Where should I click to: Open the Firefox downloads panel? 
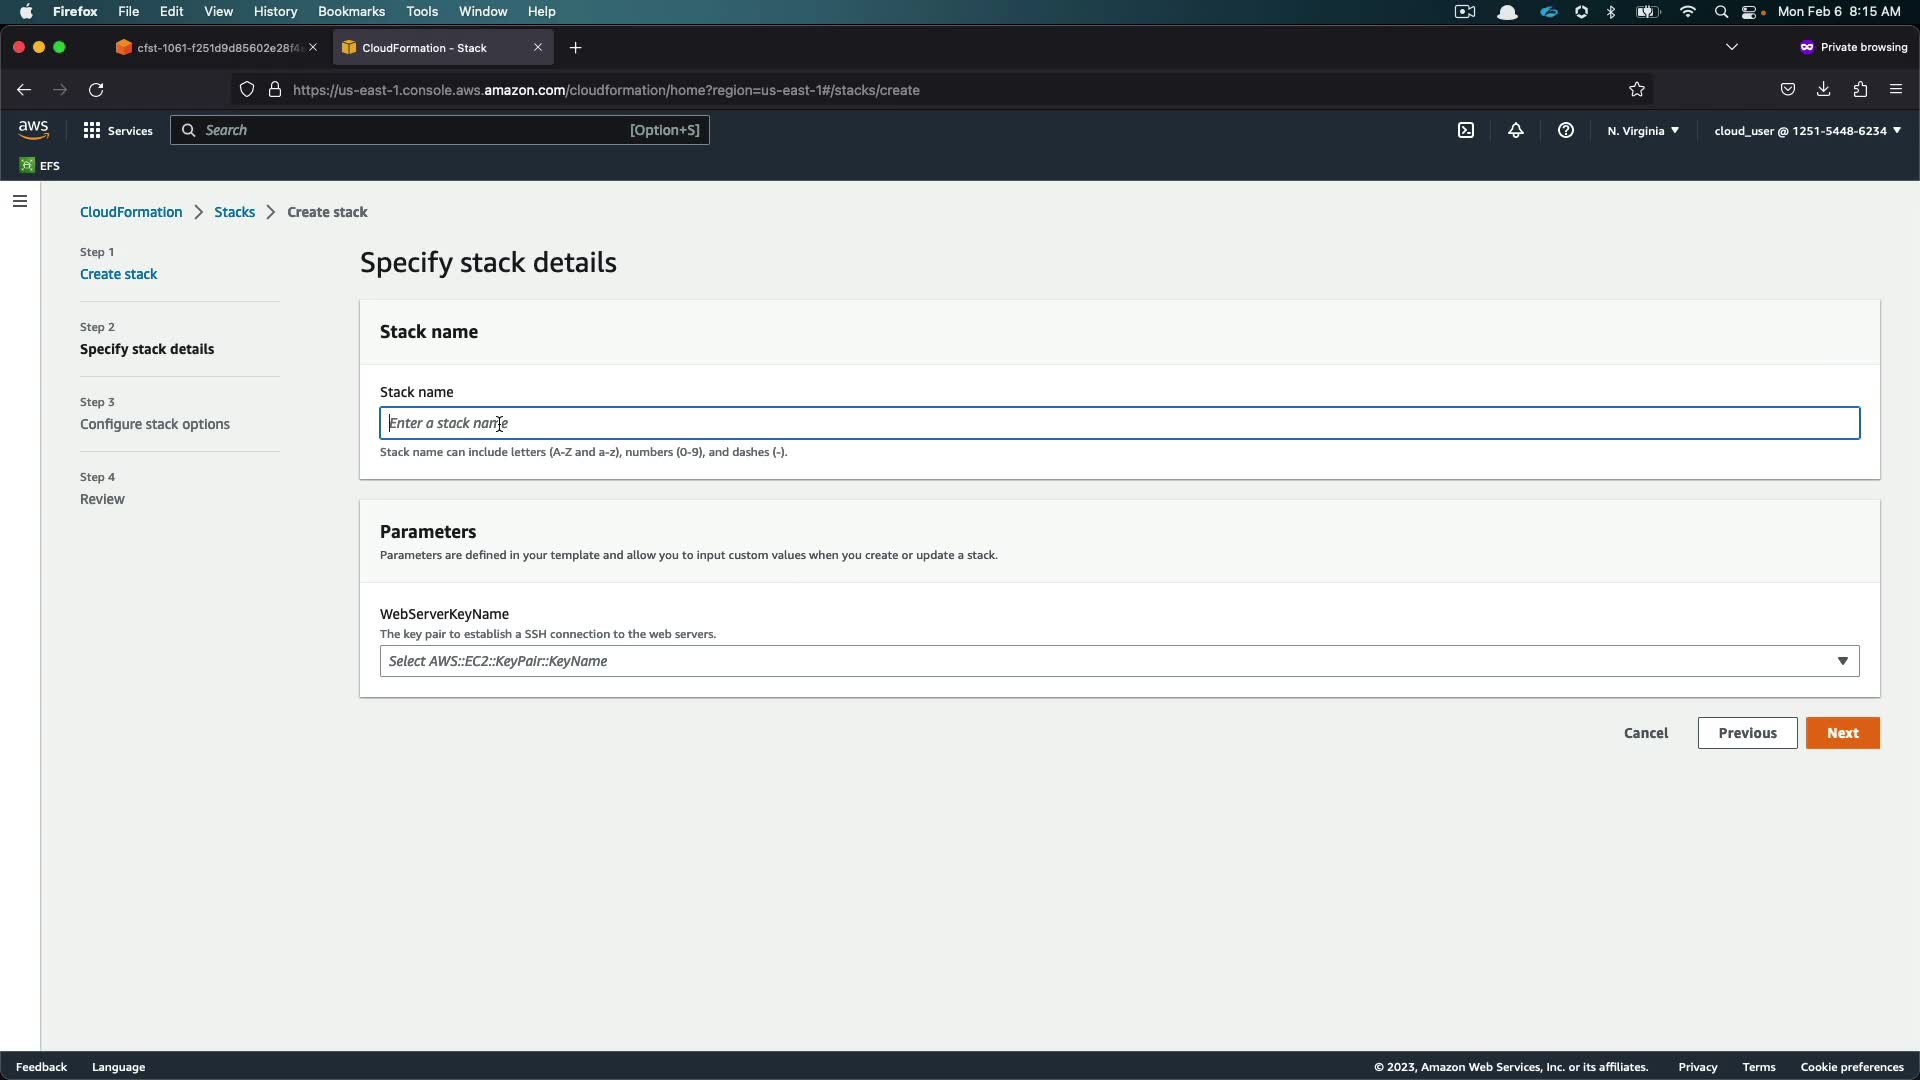pos(1824,90)
